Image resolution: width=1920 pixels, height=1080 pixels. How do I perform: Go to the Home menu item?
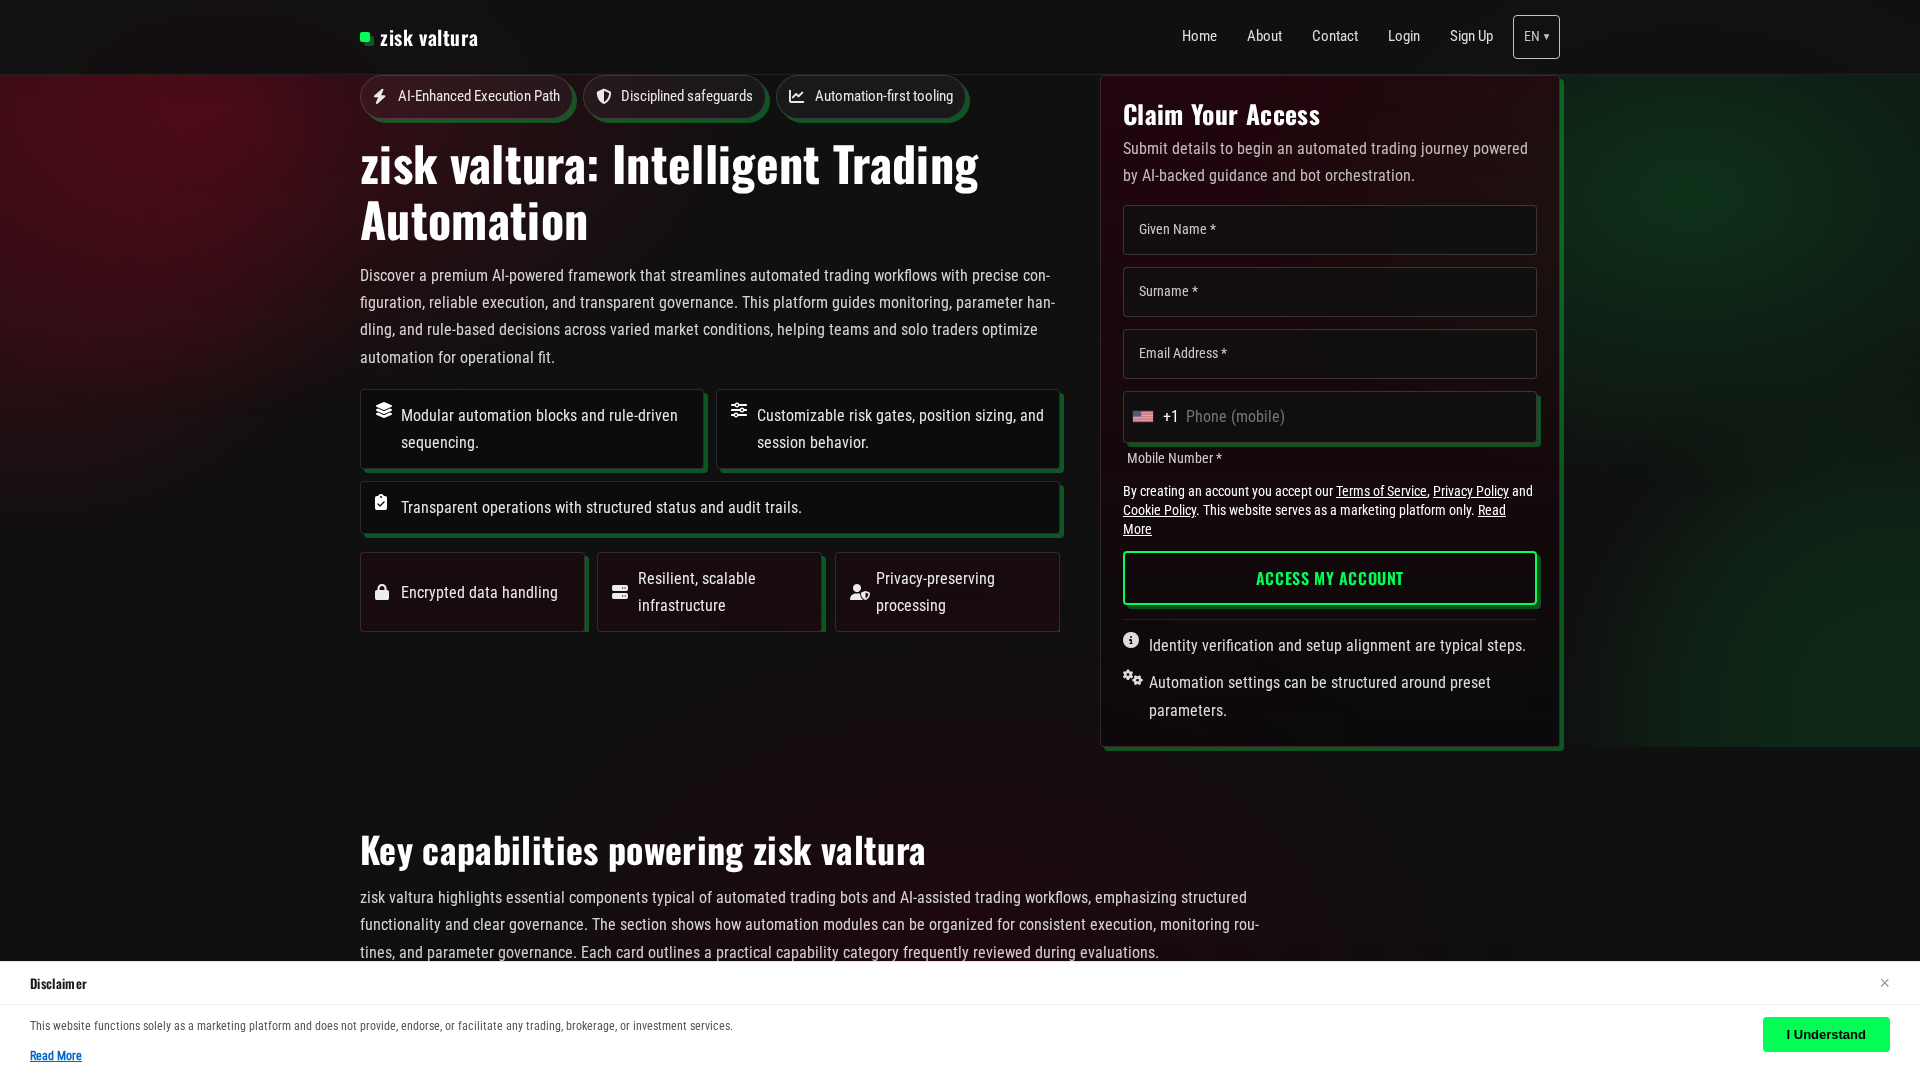(x=1199, y=36)
